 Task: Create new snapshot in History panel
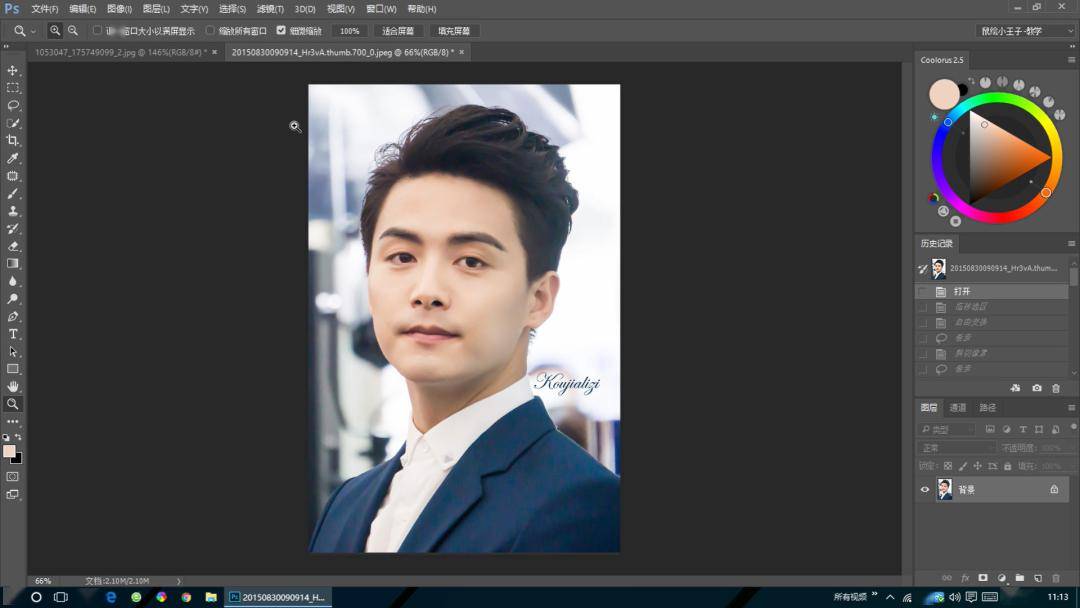click(x=1037, y=388)
